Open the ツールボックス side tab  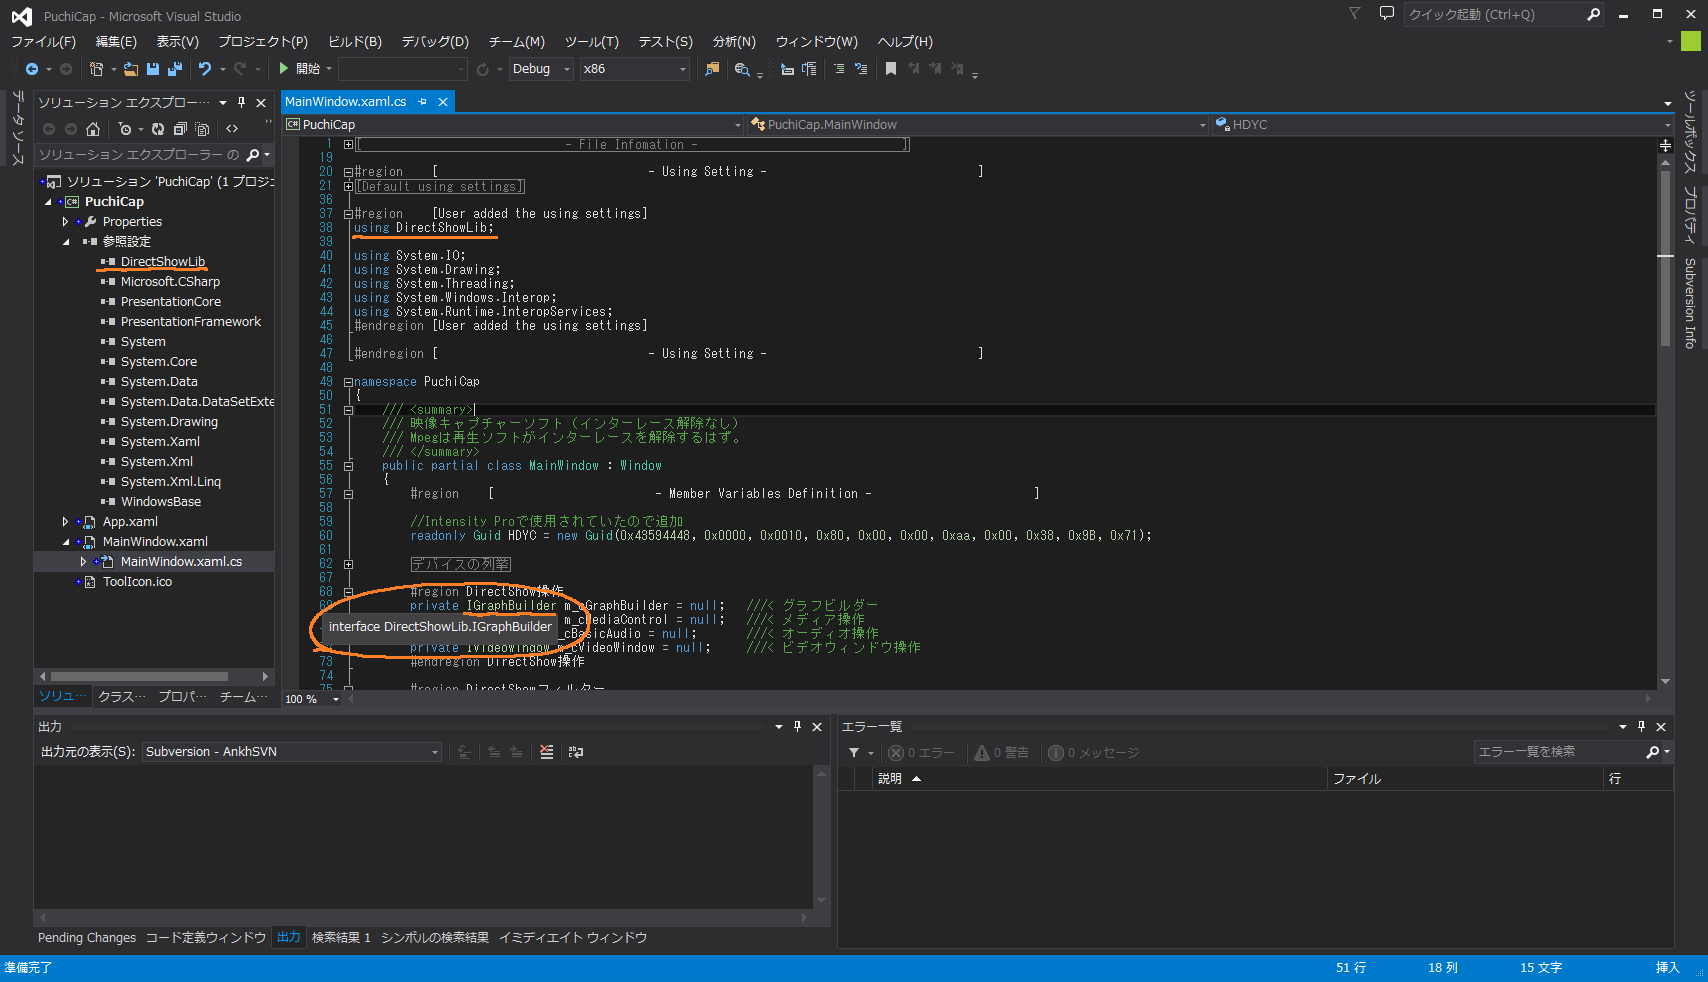point(1690,133)
